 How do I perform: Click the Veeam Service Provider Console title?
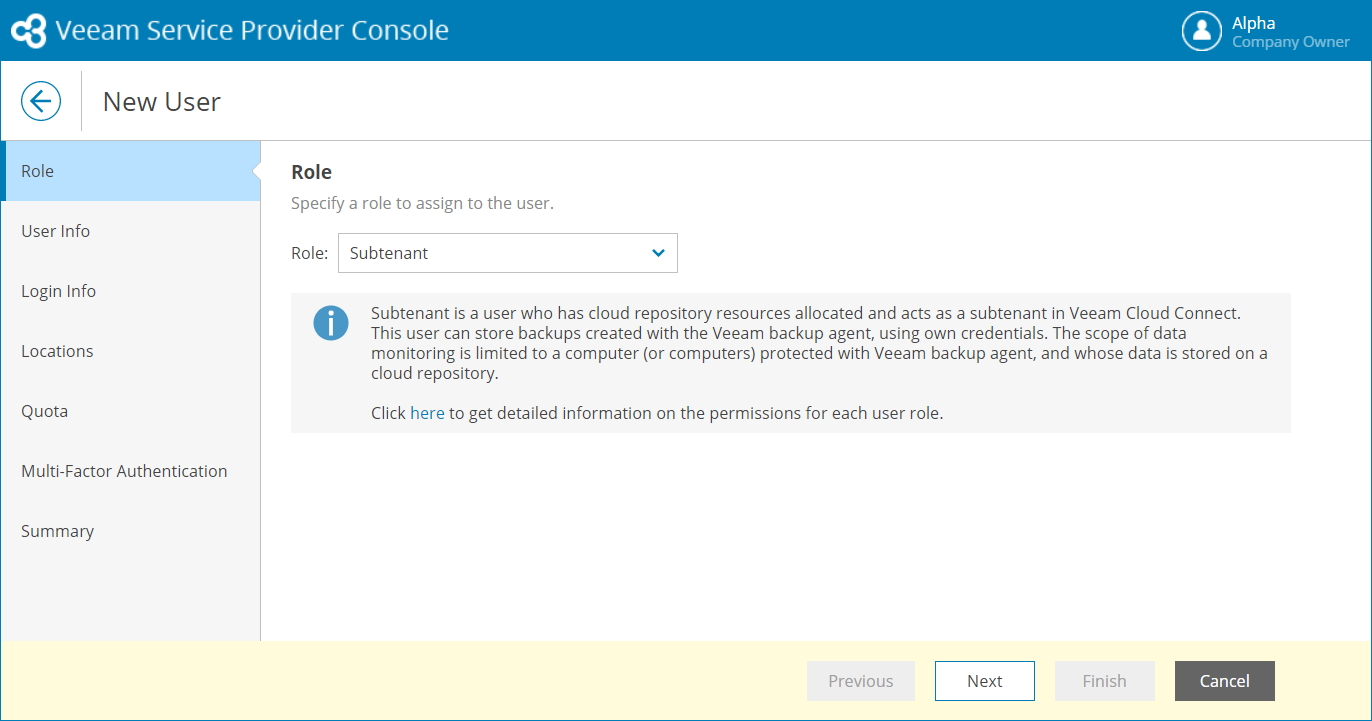pos(252,31)
